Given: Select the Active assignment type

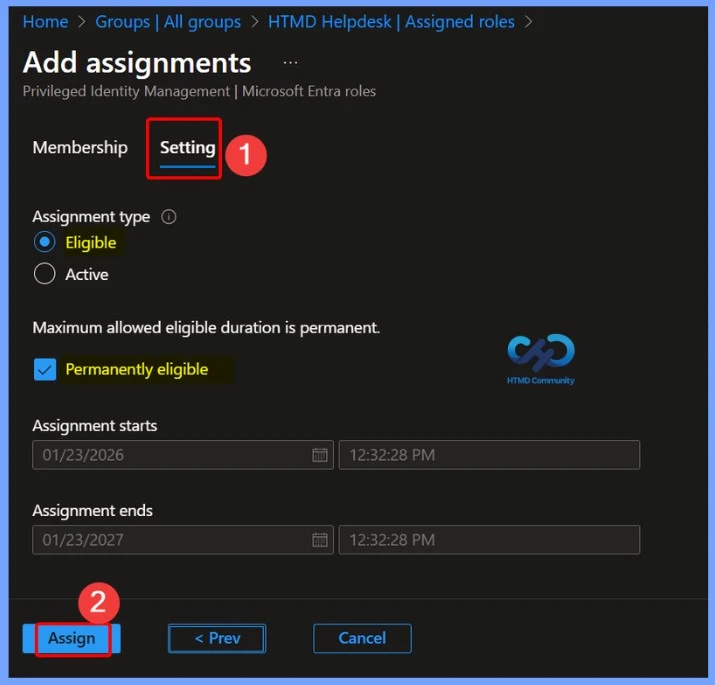Looking at the screenshot, I should pyautogui.click(x=44, y=274).
